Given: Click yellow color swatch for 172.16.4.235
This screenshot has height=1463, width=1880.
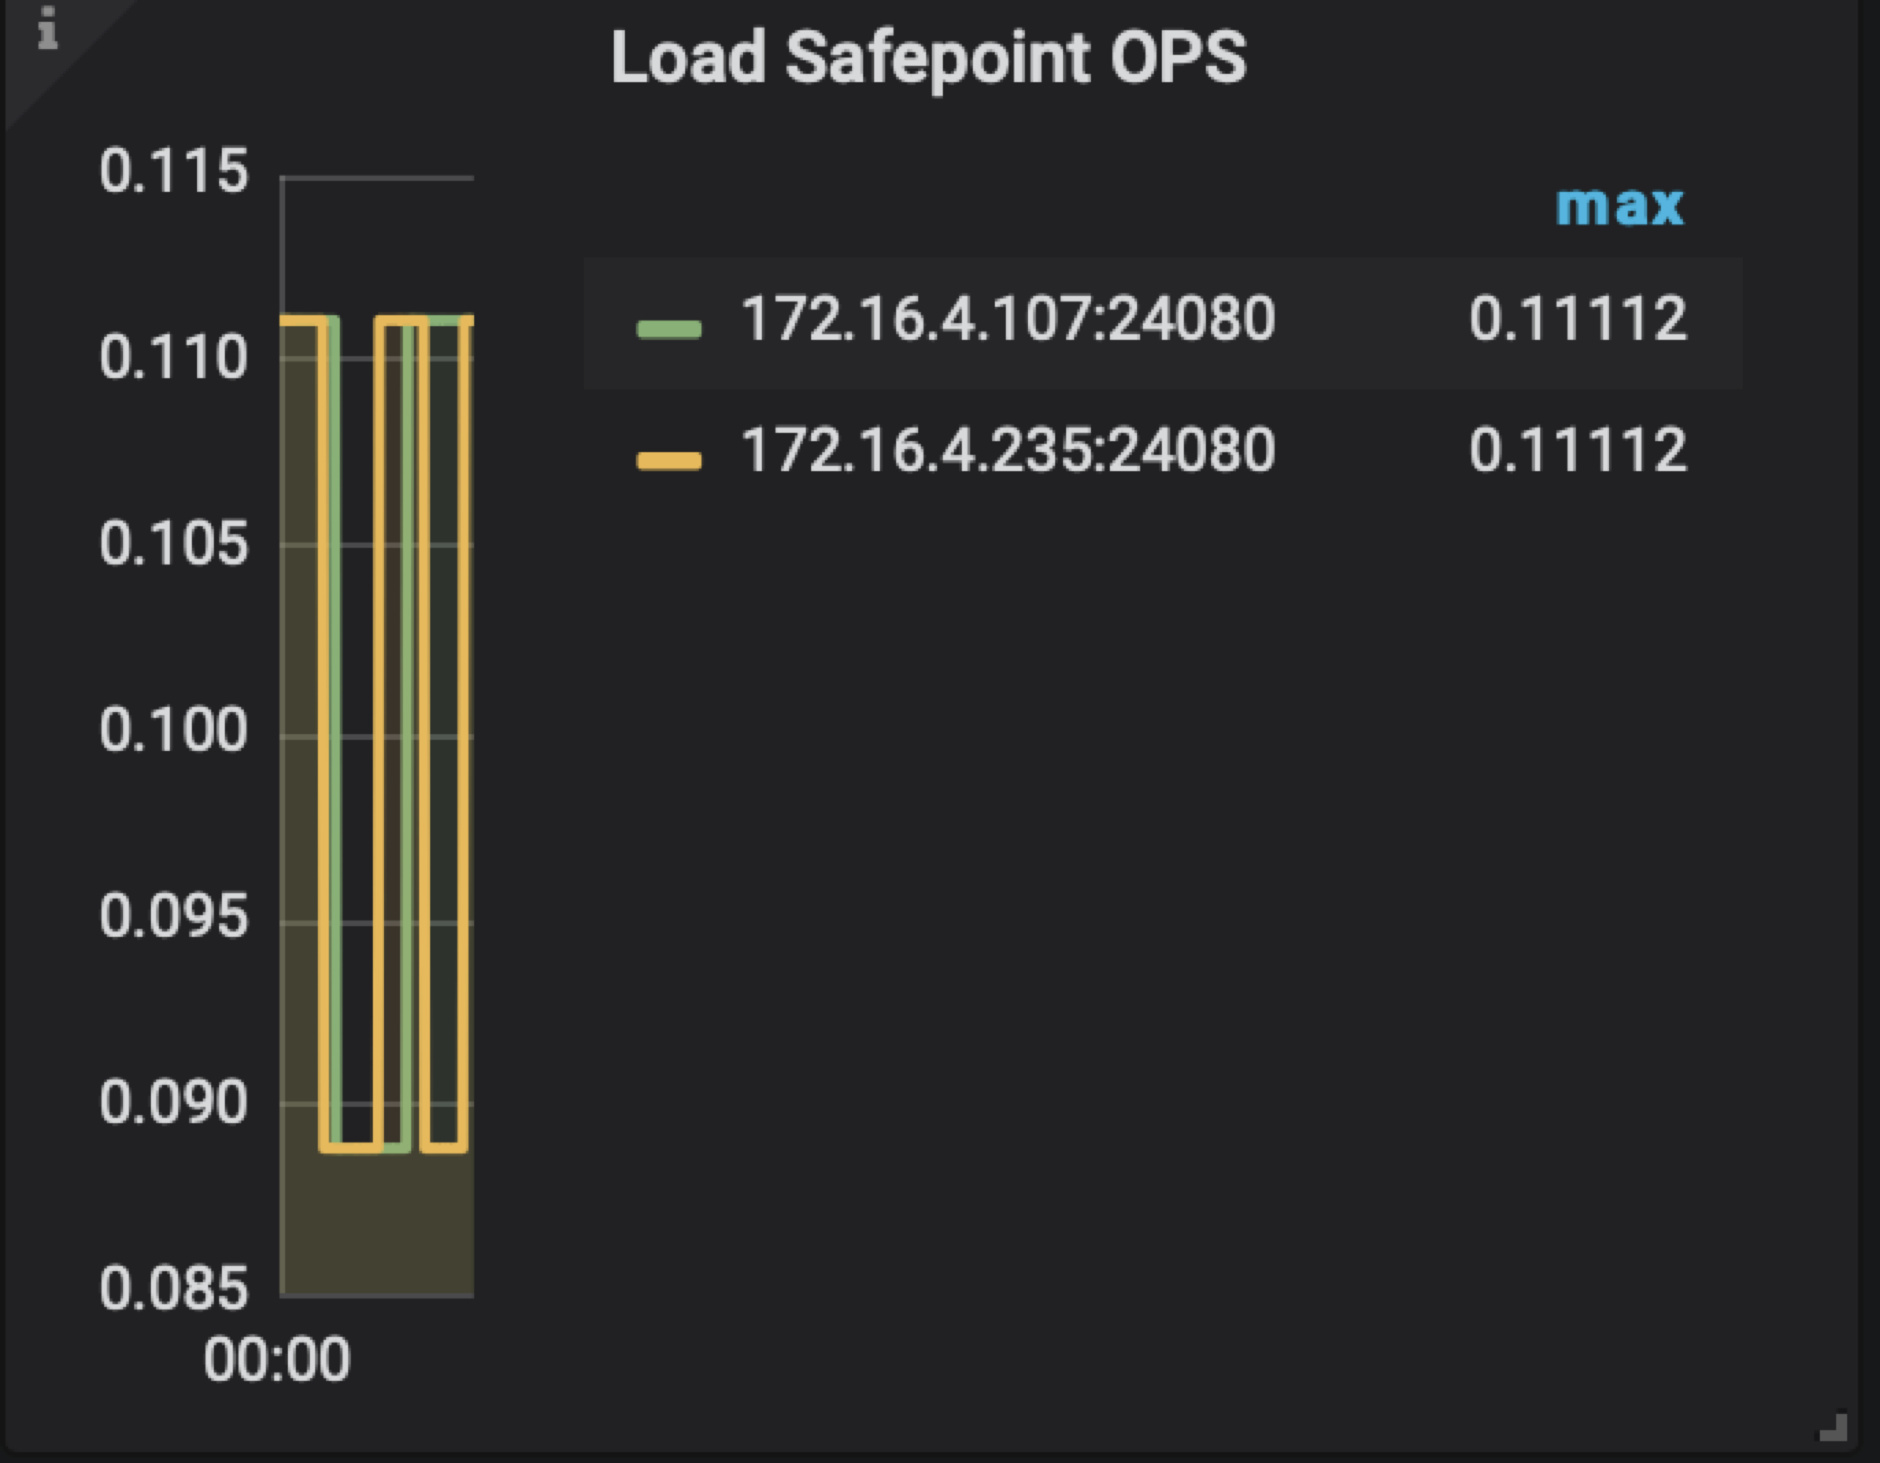Looking at the screenshot, I should [669, 459].
